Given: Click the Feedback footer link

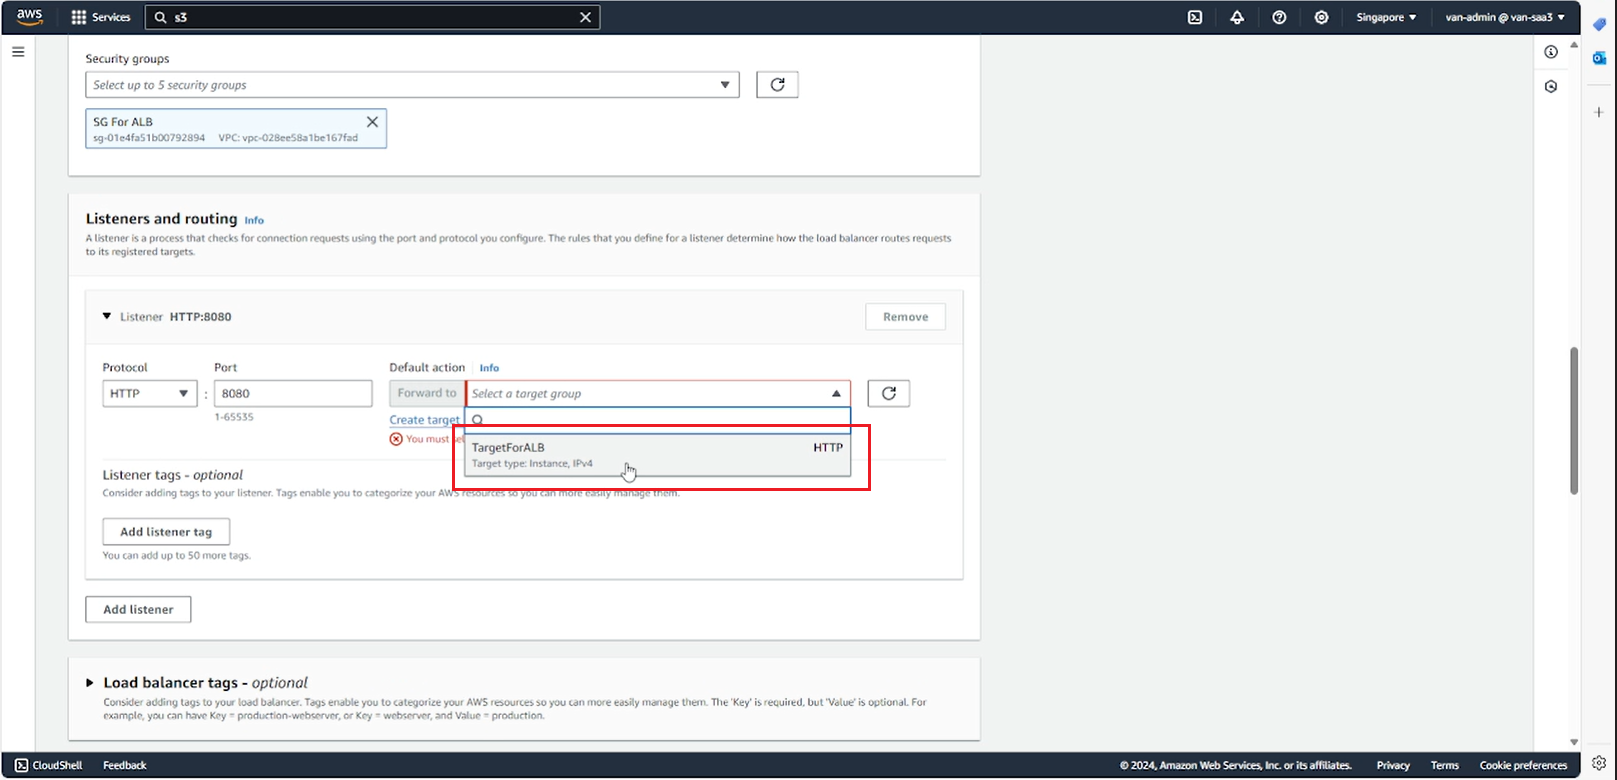Looking at the screenshot, I should tap(125, 765).
